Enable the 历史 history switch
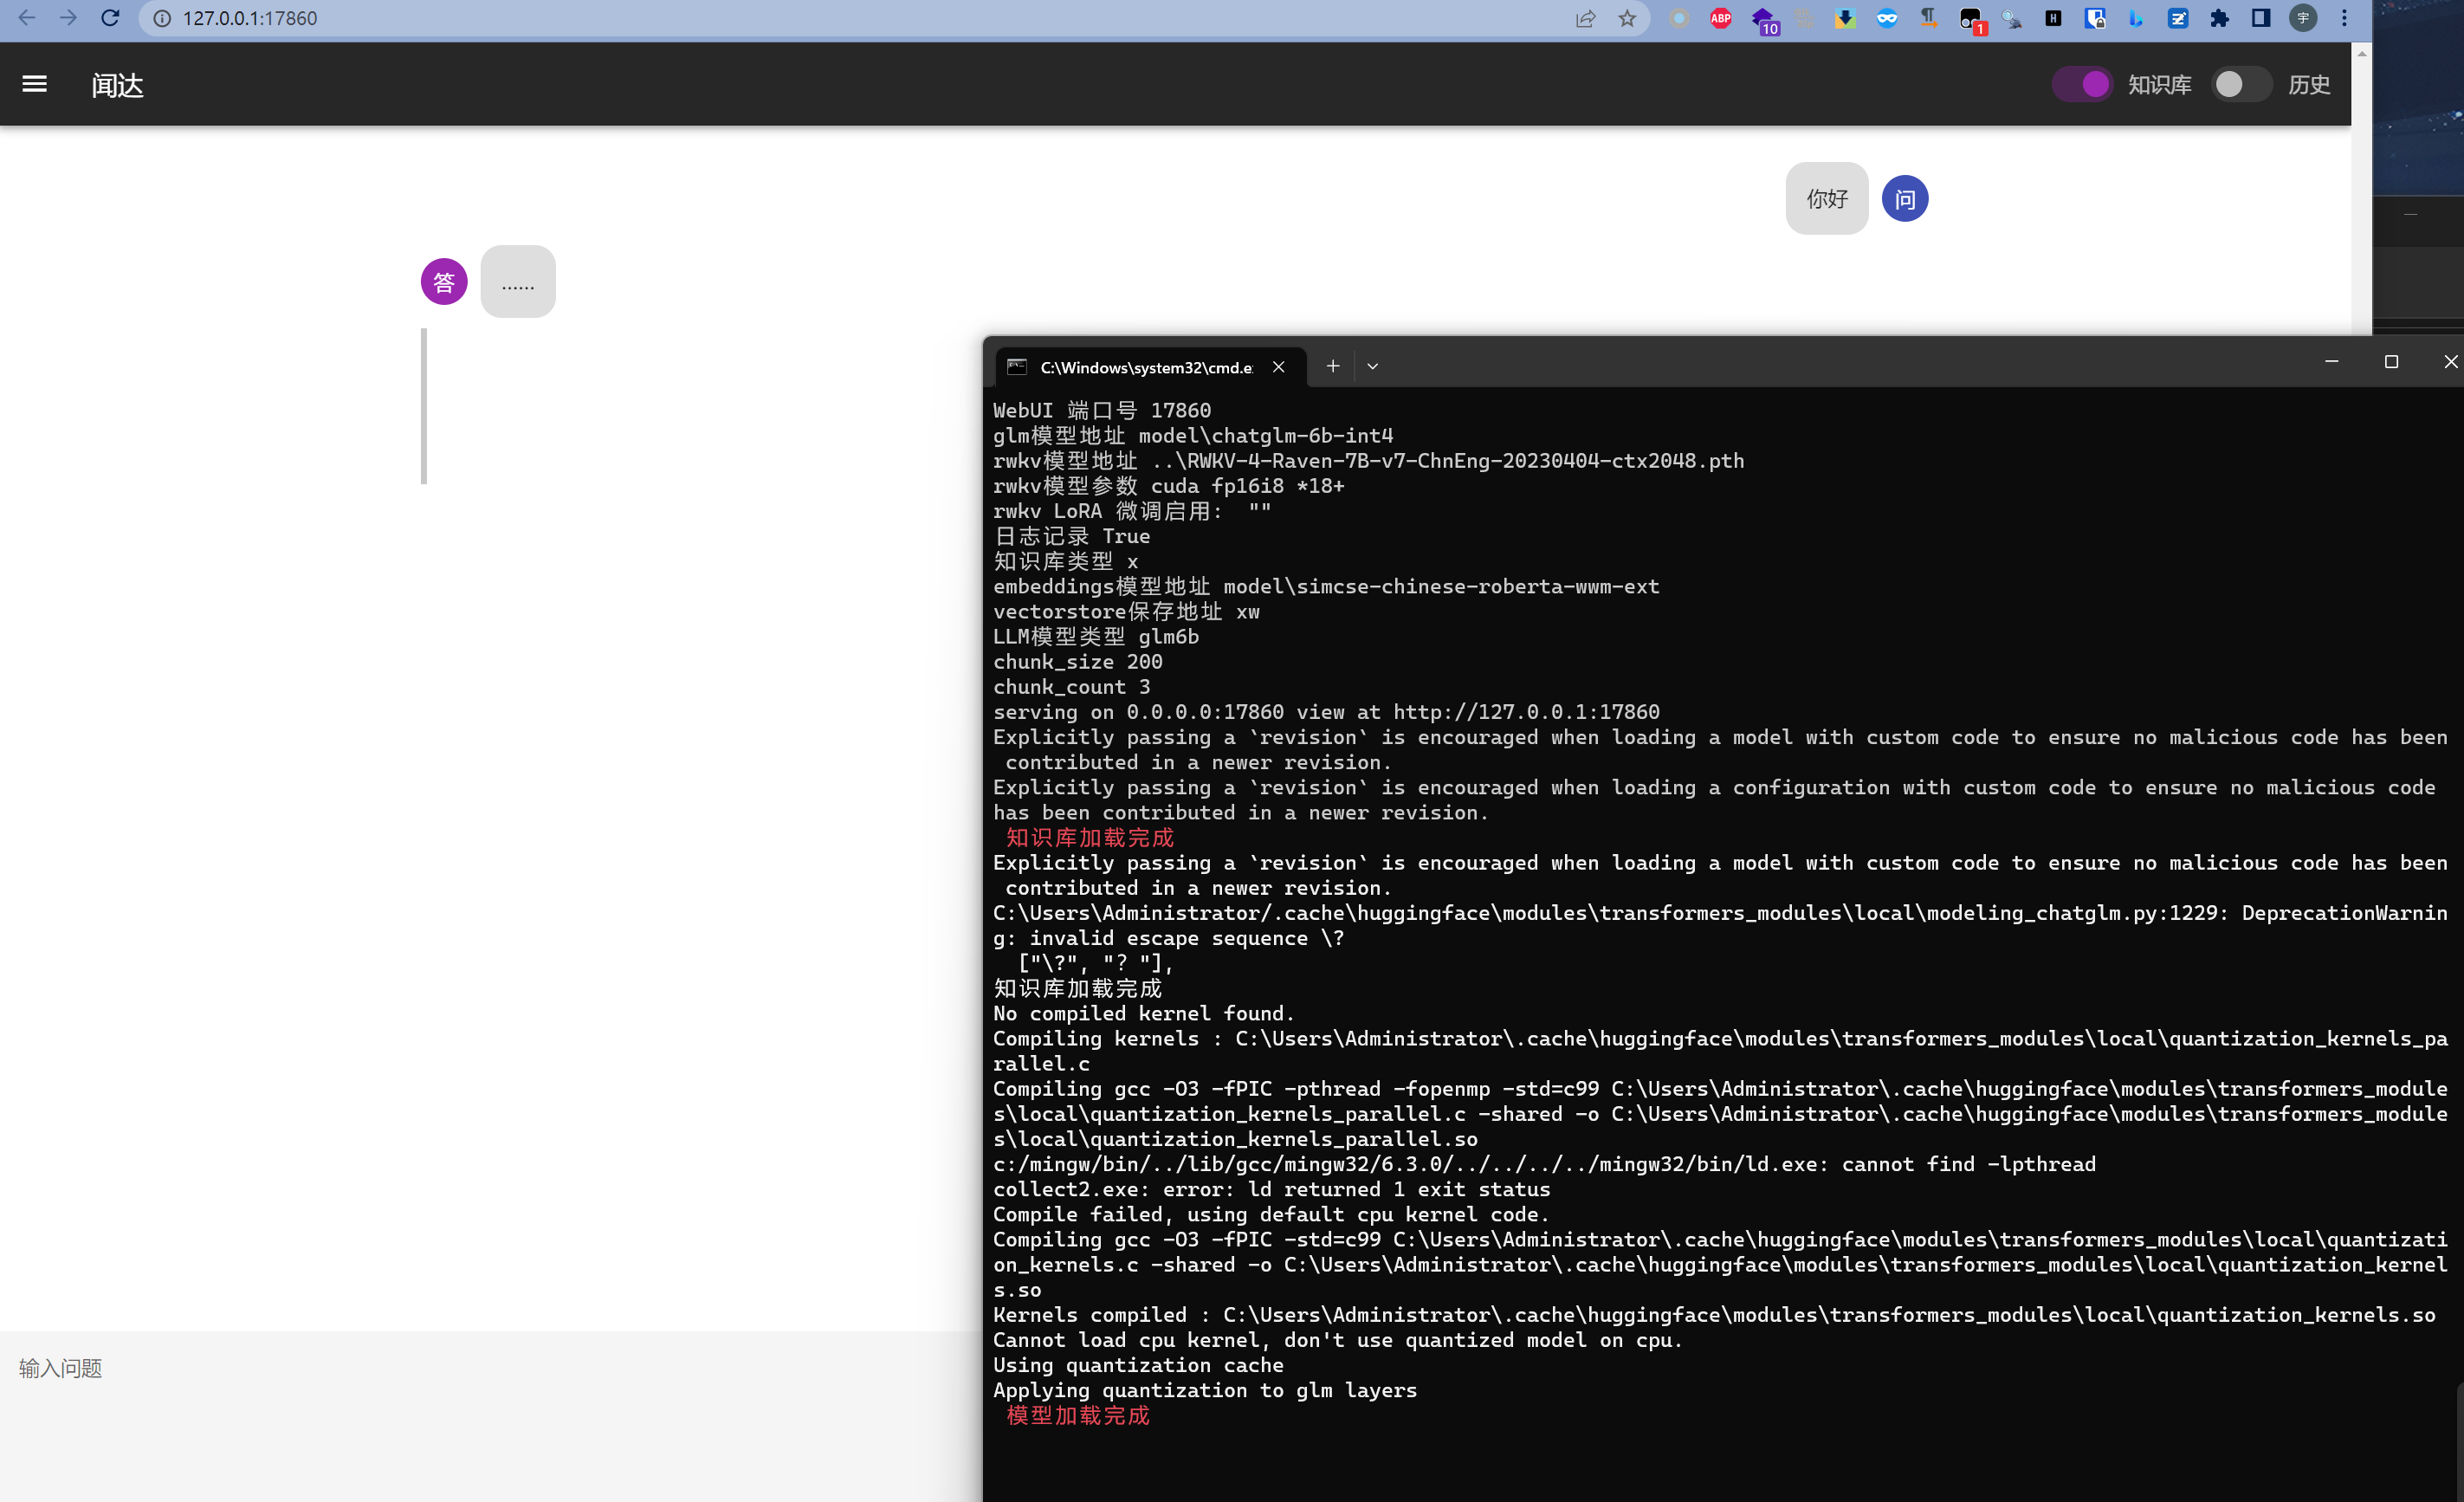 (2241, 85)
